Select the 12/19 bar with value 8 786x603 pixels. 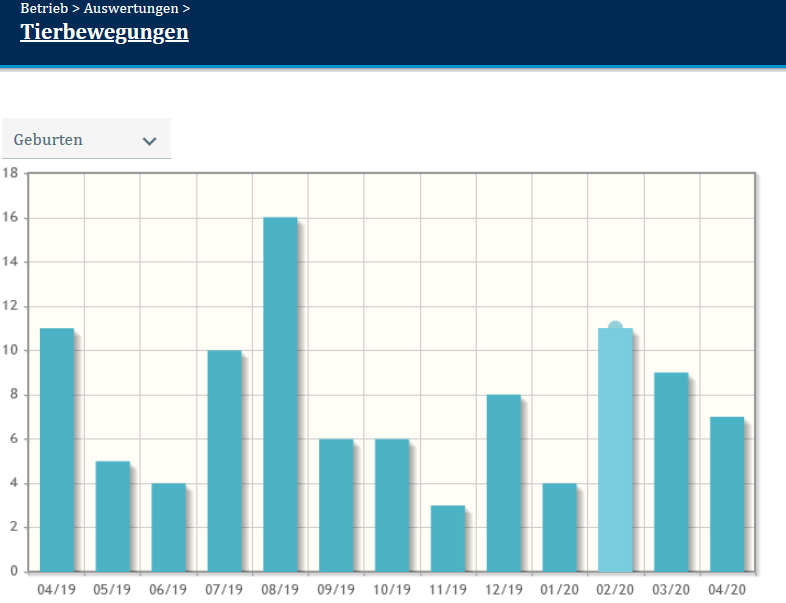click(504, 483)
